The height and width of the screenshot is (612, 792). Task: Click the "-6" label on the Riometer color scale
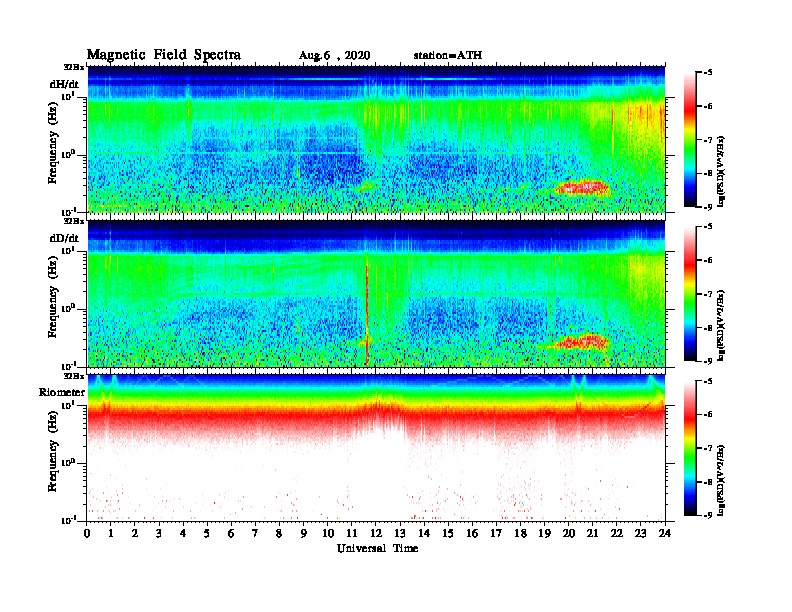(708, 415)
